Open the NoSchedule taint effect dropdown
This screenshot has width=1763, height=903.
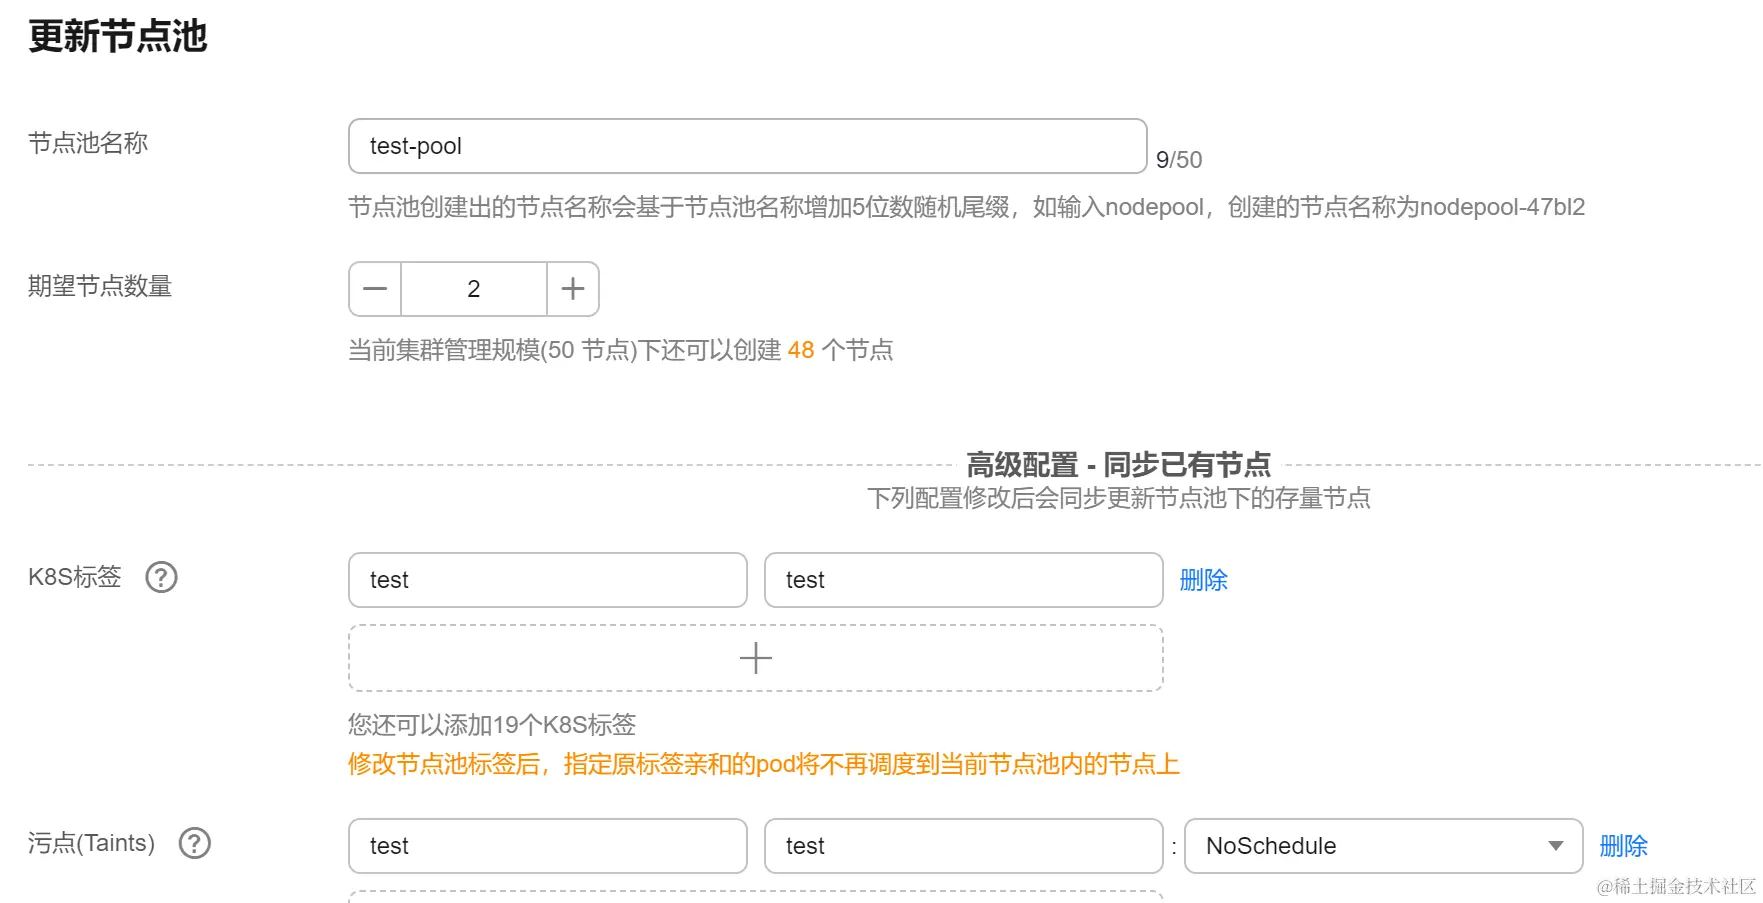pyautogui.click(x=1384, y=846)
